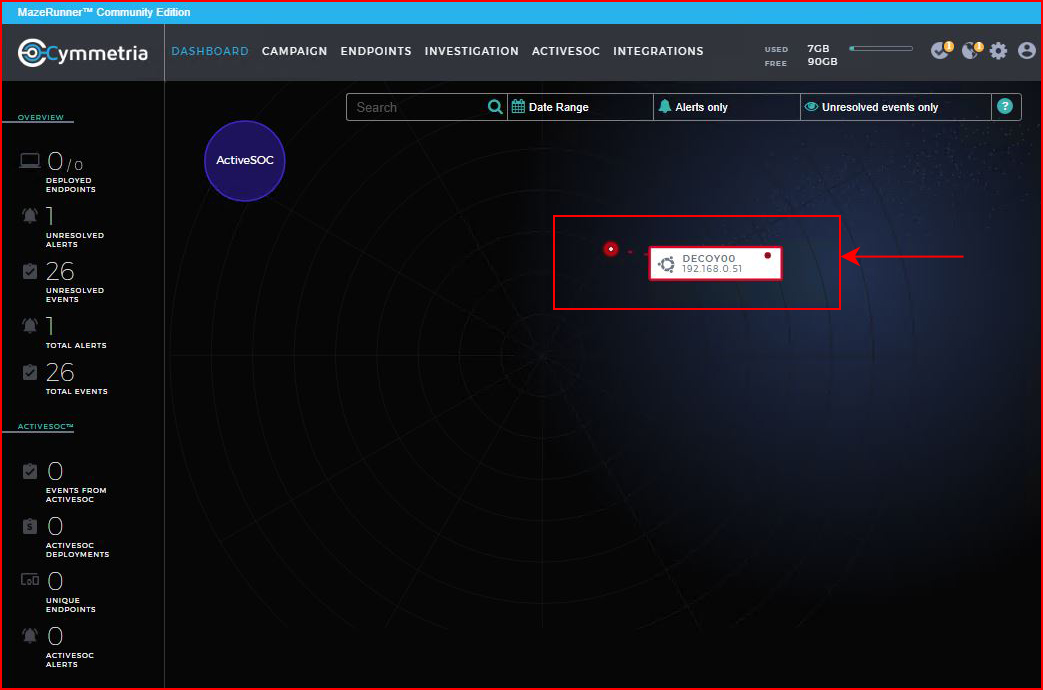Click the Total Alerts label
This screenshot has width=1043, height=690.
click(76, 345)
